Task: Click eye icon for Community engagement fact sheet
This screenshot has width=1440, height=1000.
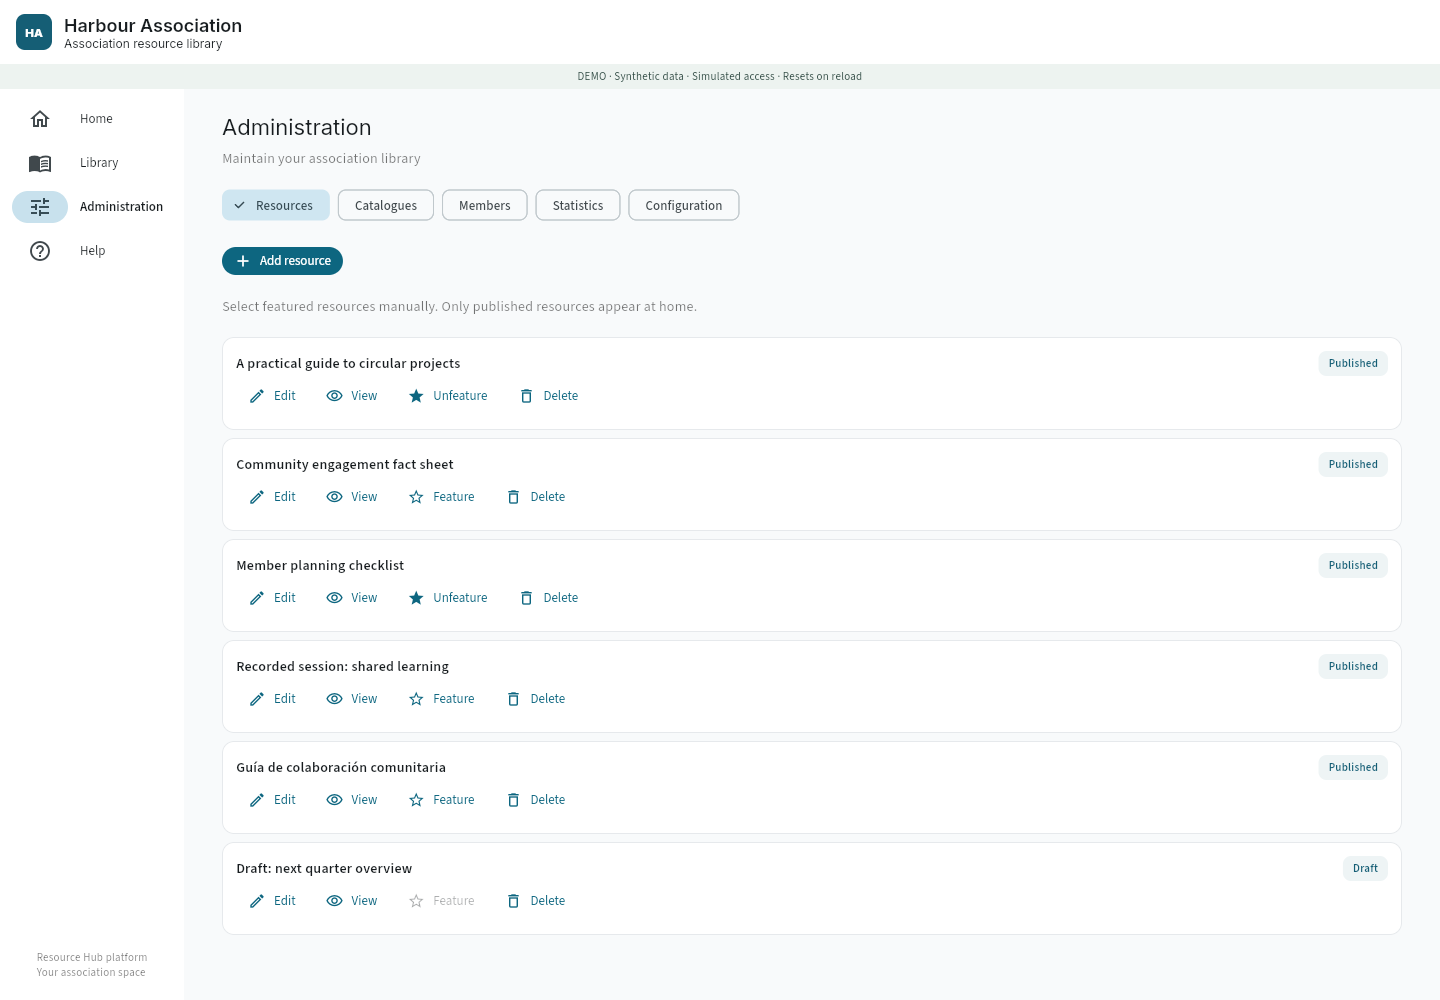Action: [335, 497]
